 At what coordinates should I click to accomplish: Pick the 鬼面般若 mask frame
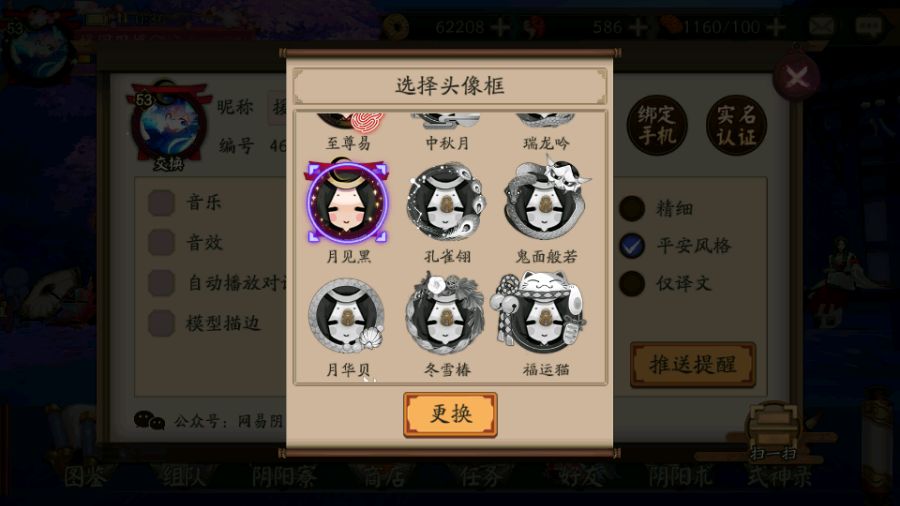point(545,201)
